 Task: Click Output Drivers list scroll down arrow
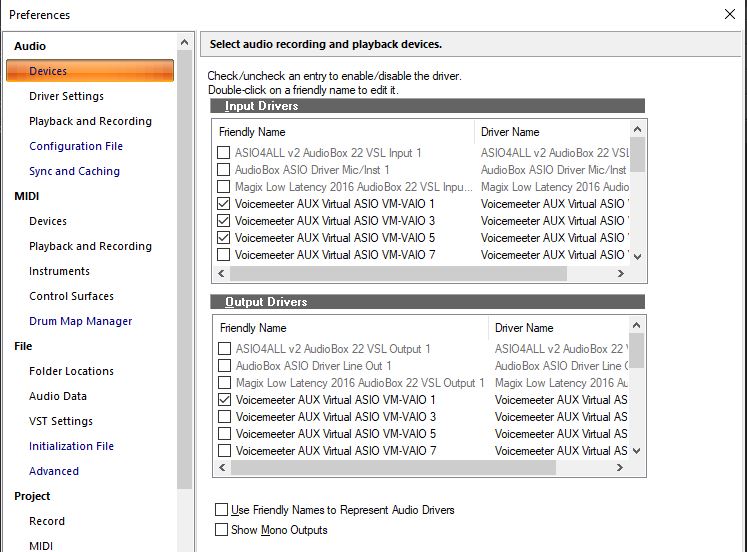[636, 451]
